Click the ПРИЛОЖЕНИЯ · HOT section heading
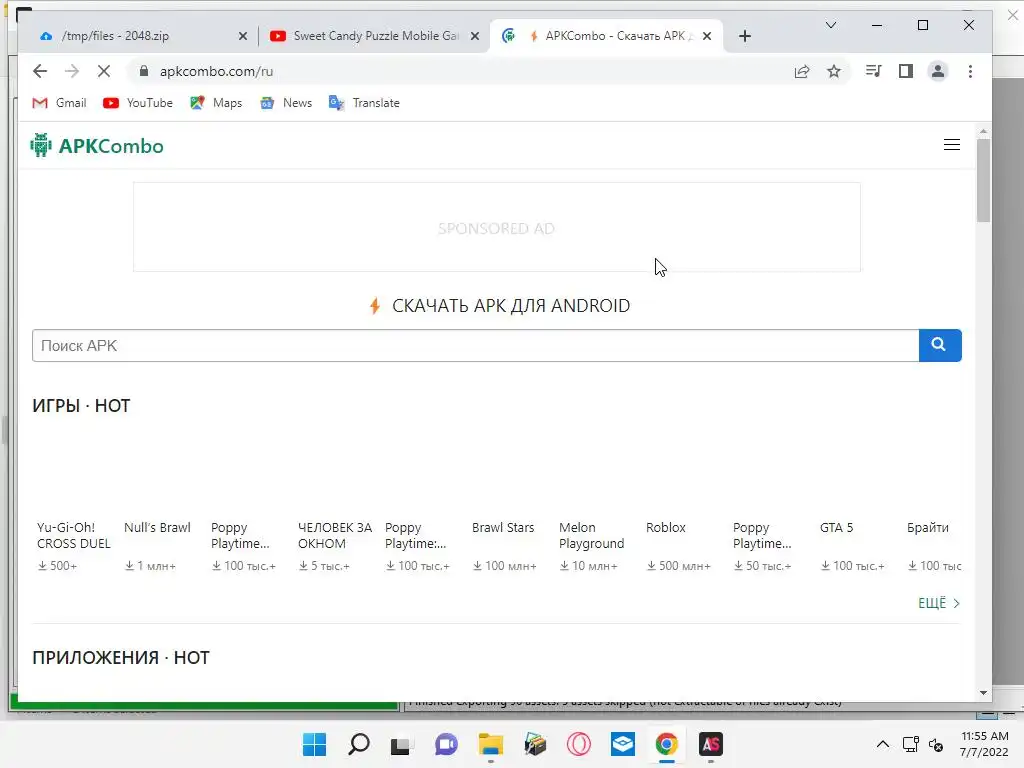The image size is (1024, 768). (121, 658)
